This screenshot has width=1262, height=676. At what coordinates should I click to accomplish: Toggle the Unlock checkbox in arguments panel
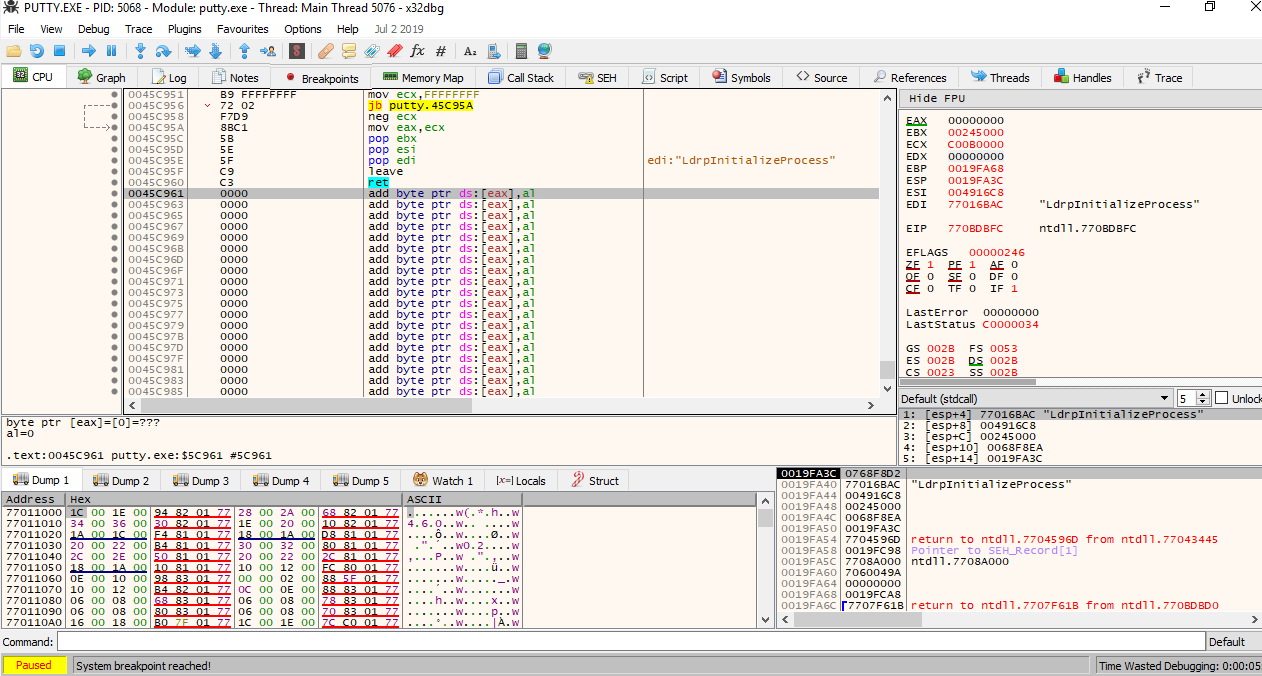coord(1221,398)
